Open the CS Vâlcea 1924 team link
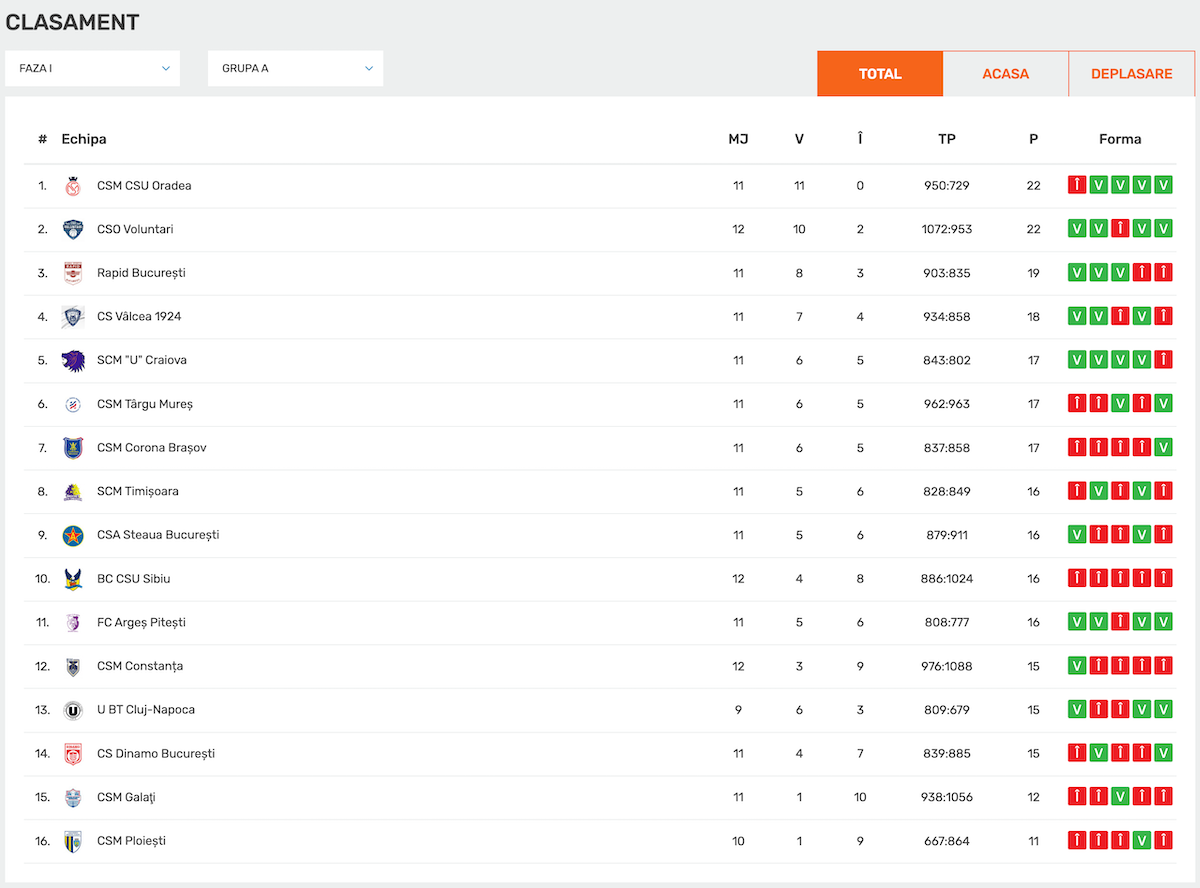Viewport: 1200px width, 888px height. click(x=139, y=317)
